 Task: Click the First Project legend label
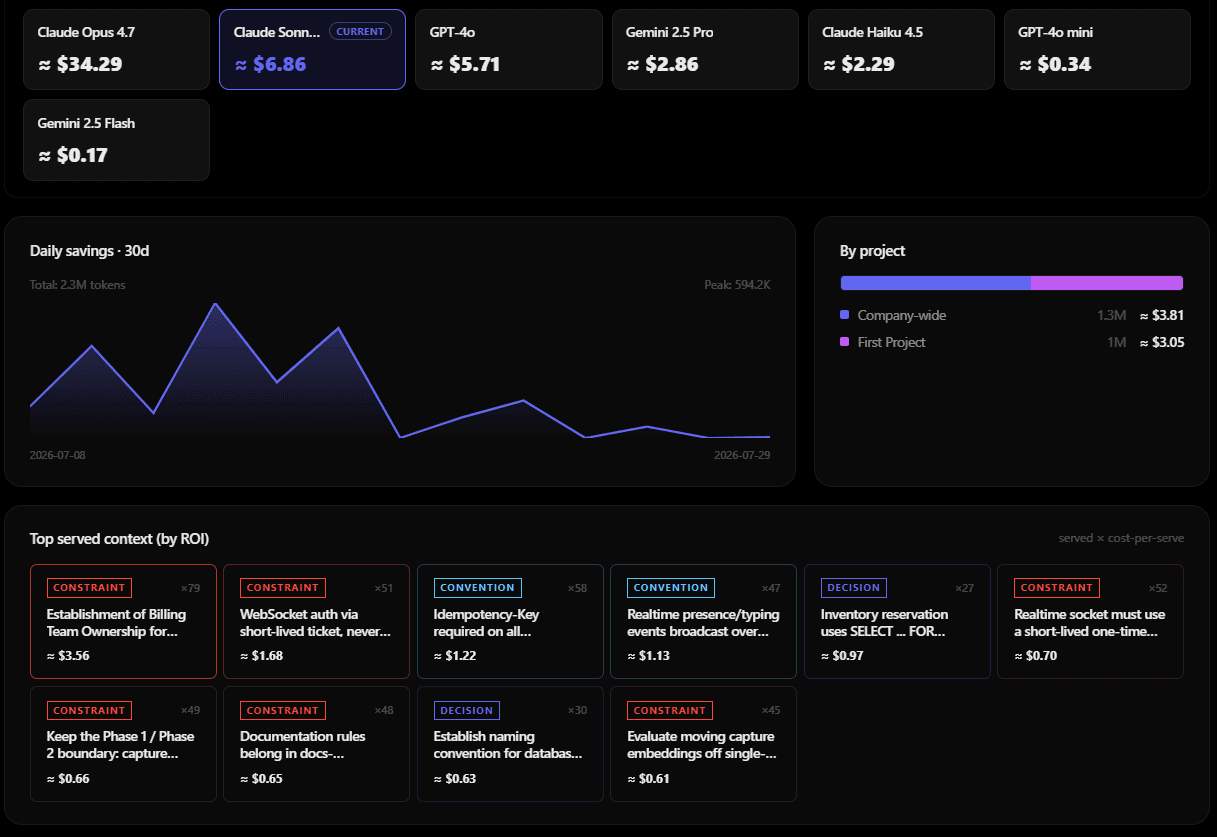point(891,342)
